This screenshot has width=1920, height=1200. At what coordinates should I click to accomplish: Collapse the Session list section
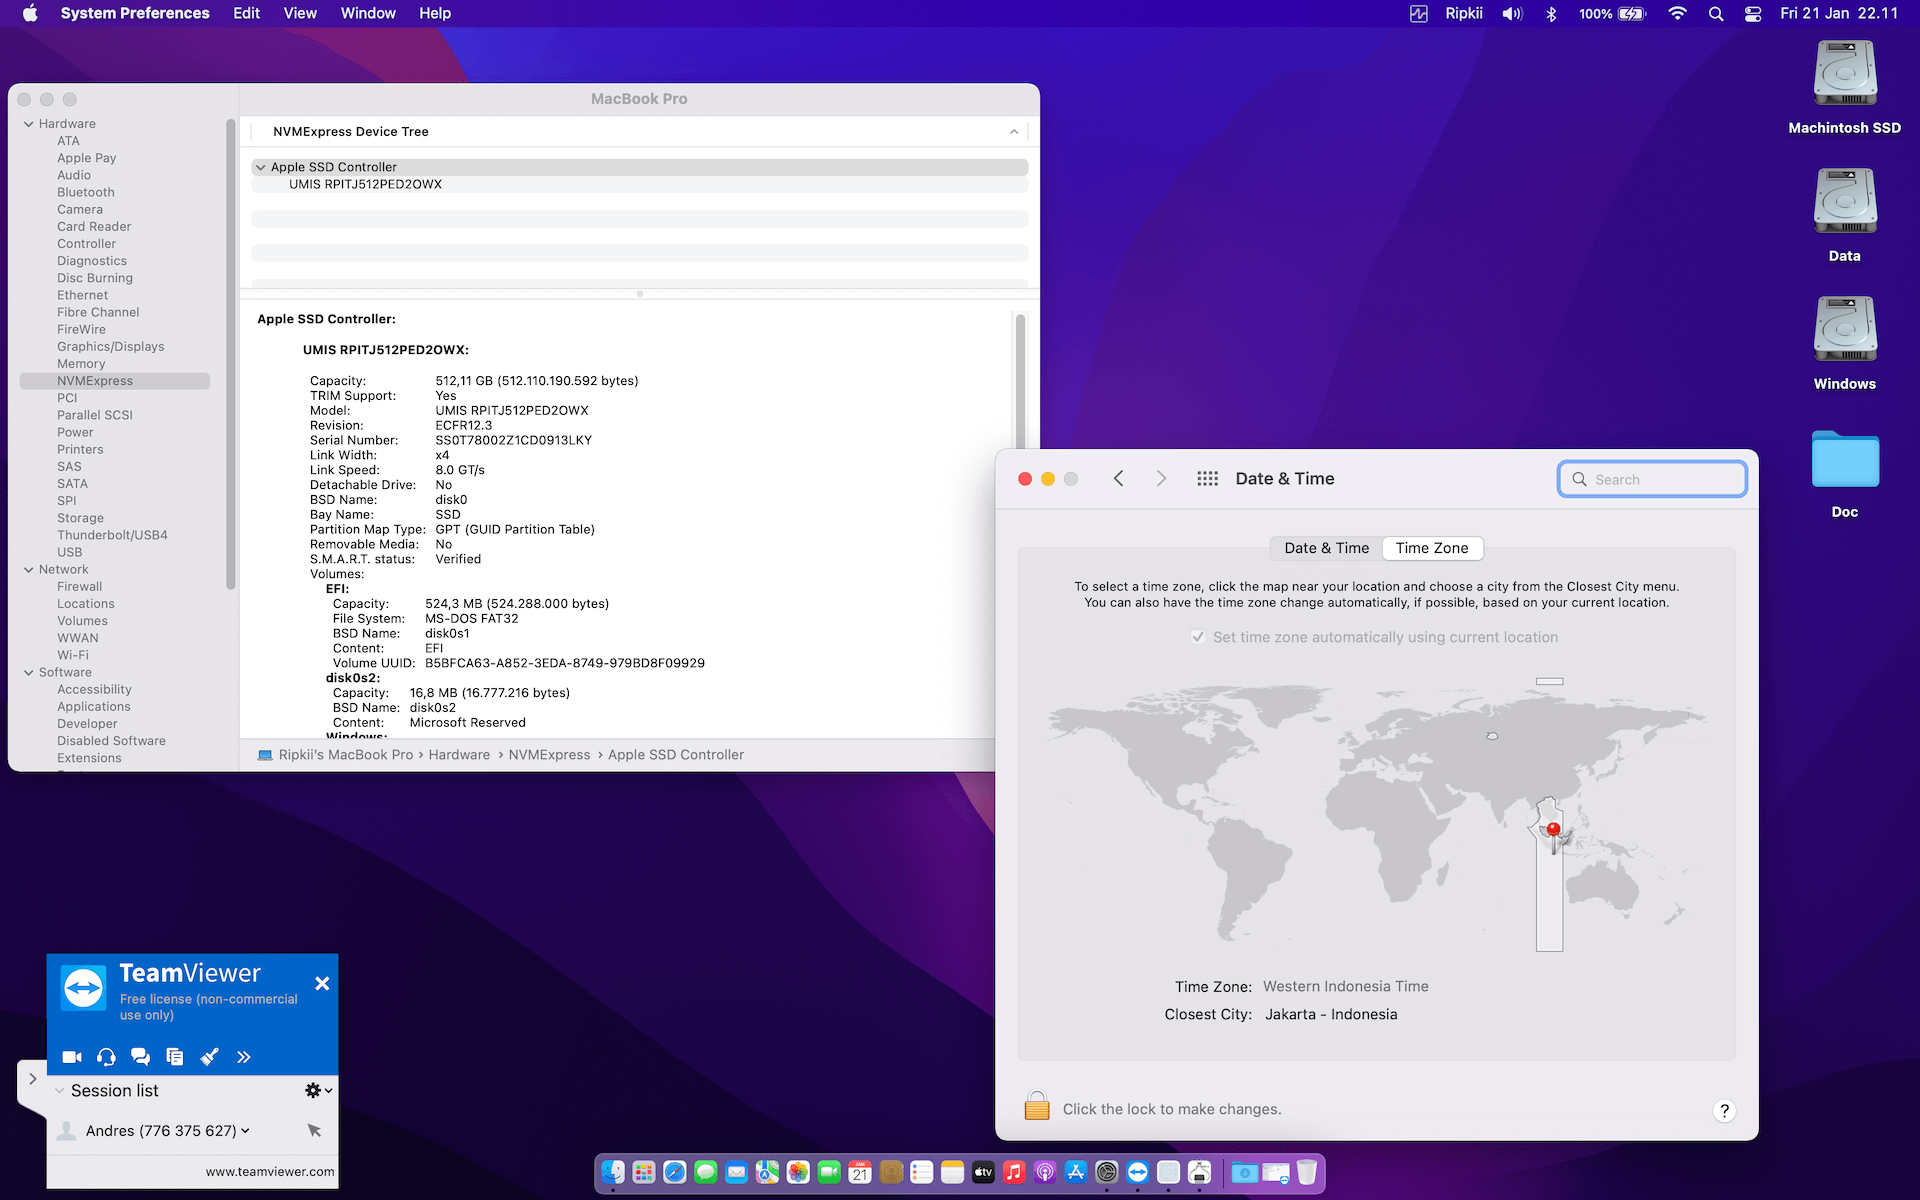pyautogui.click(x=60, y=1091)
